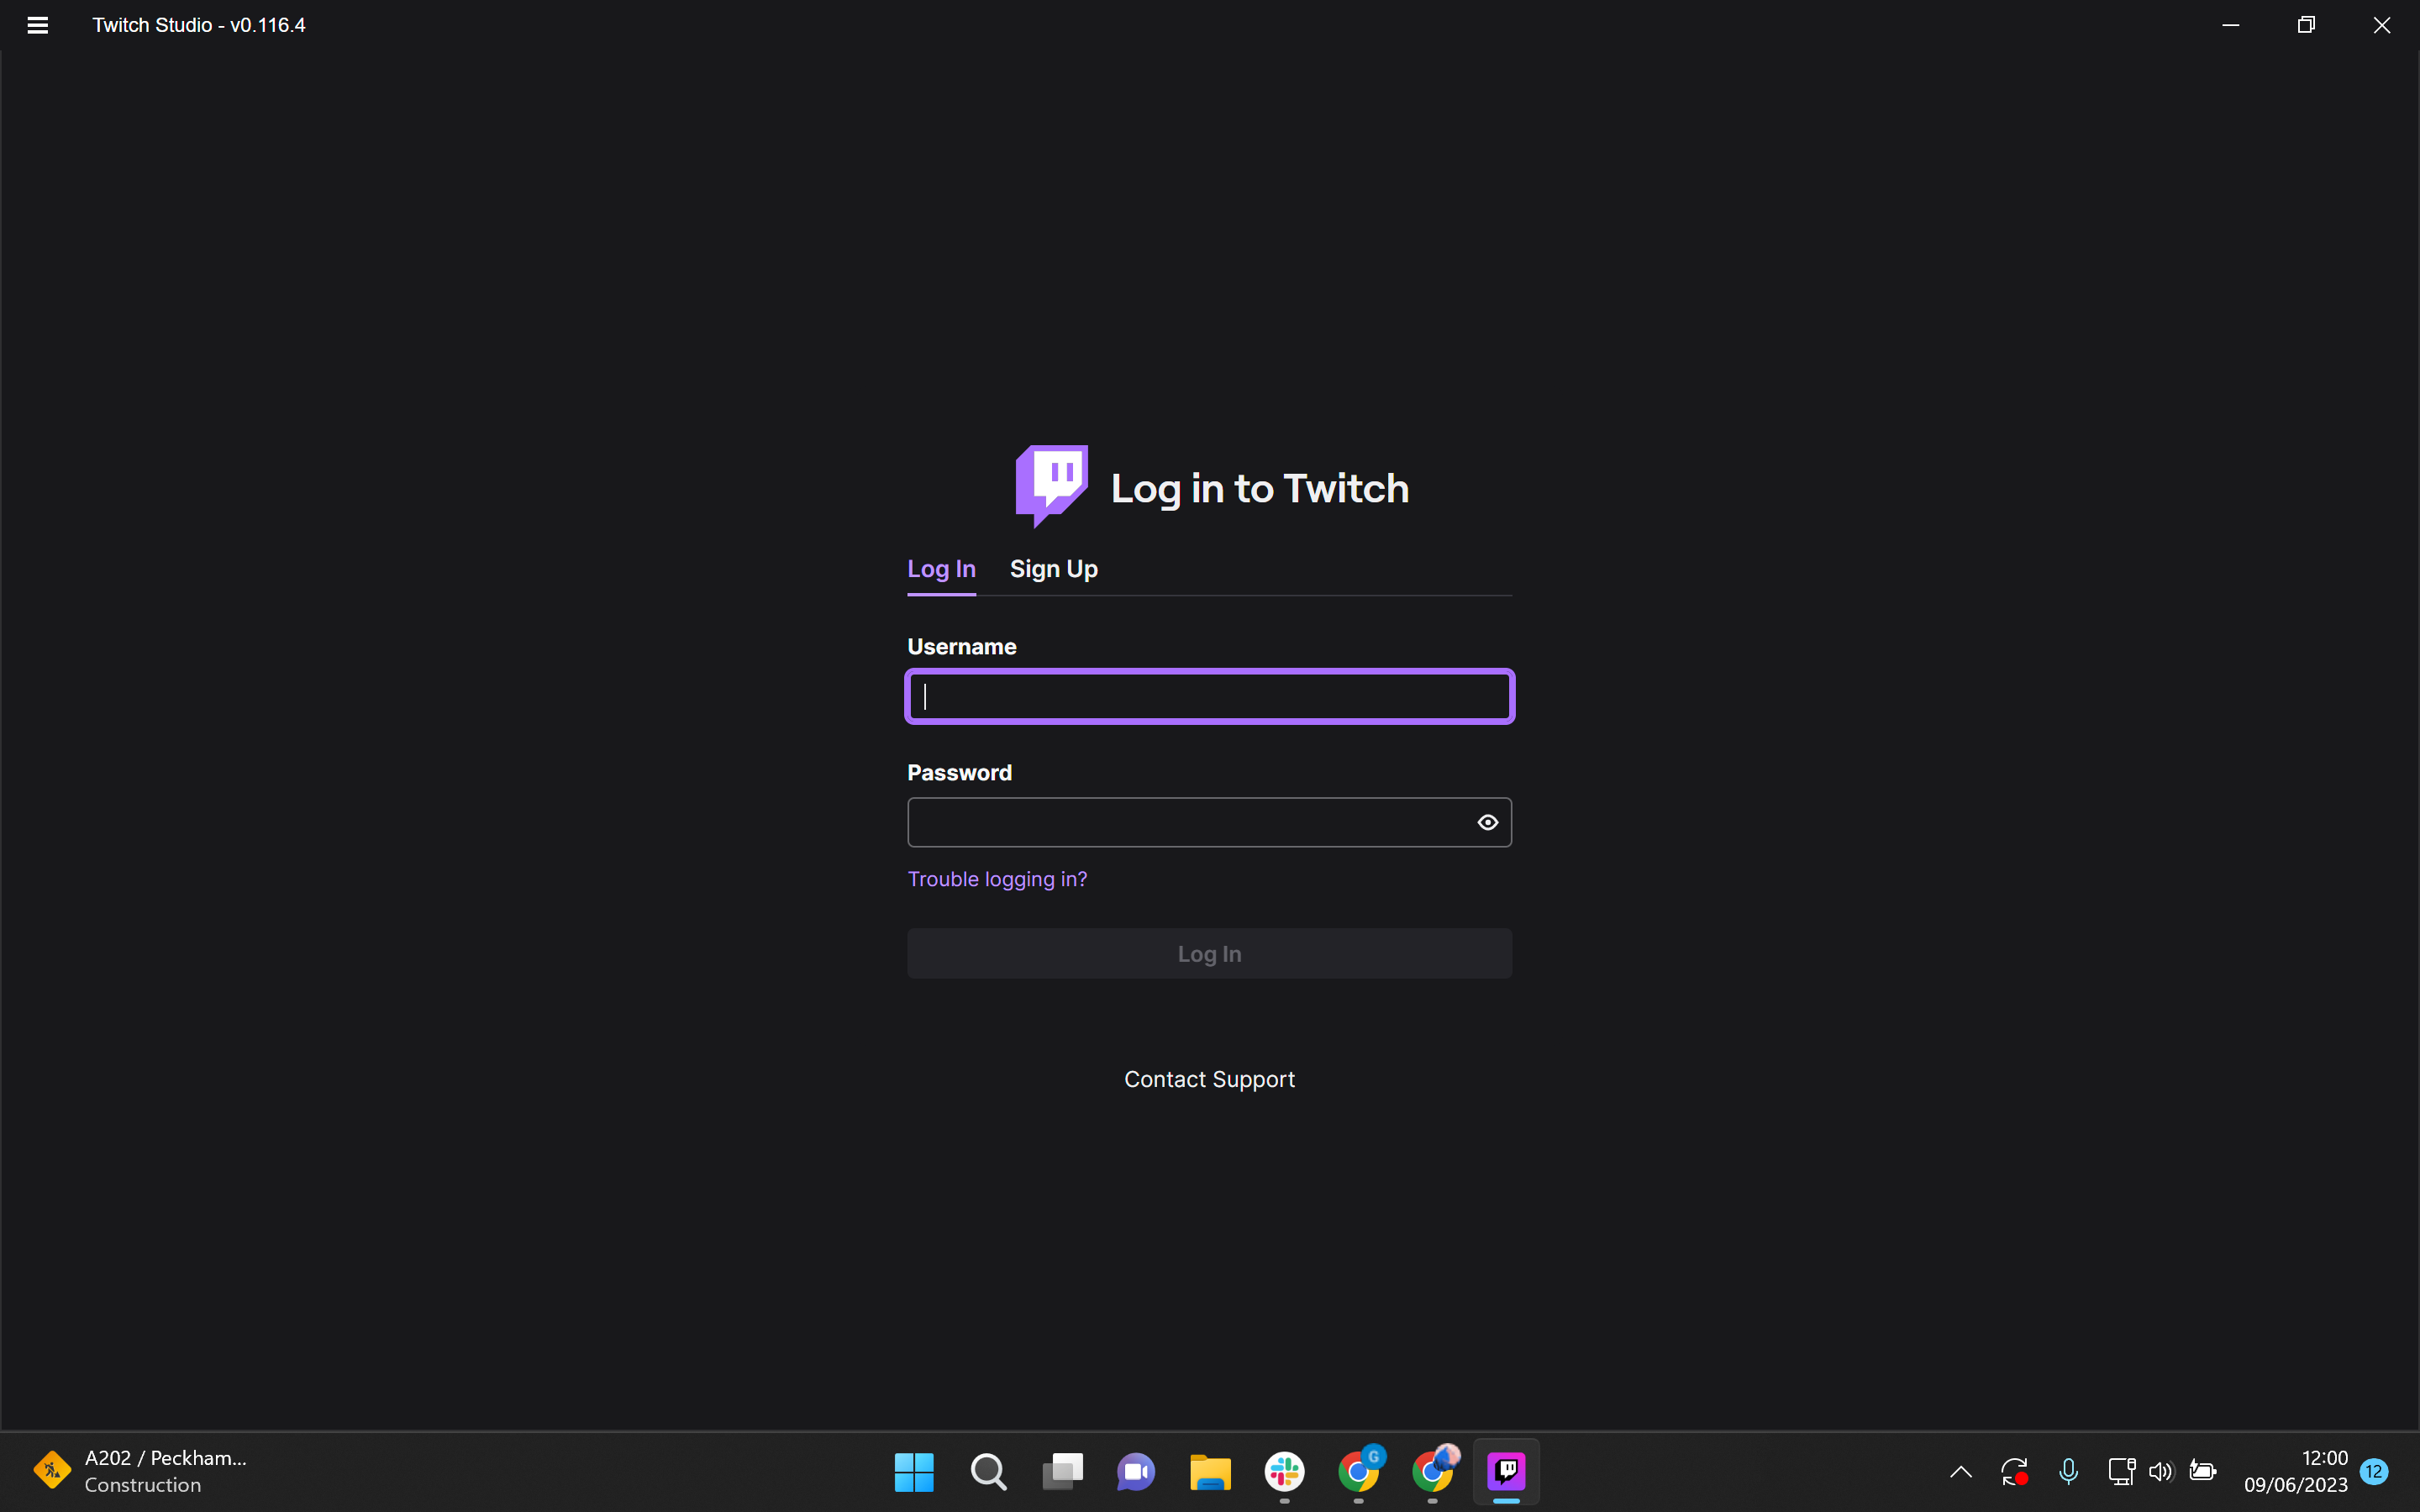Click the microphone tray icon
This screenshot has width=2420, height=1512.
point(2068,1471)
